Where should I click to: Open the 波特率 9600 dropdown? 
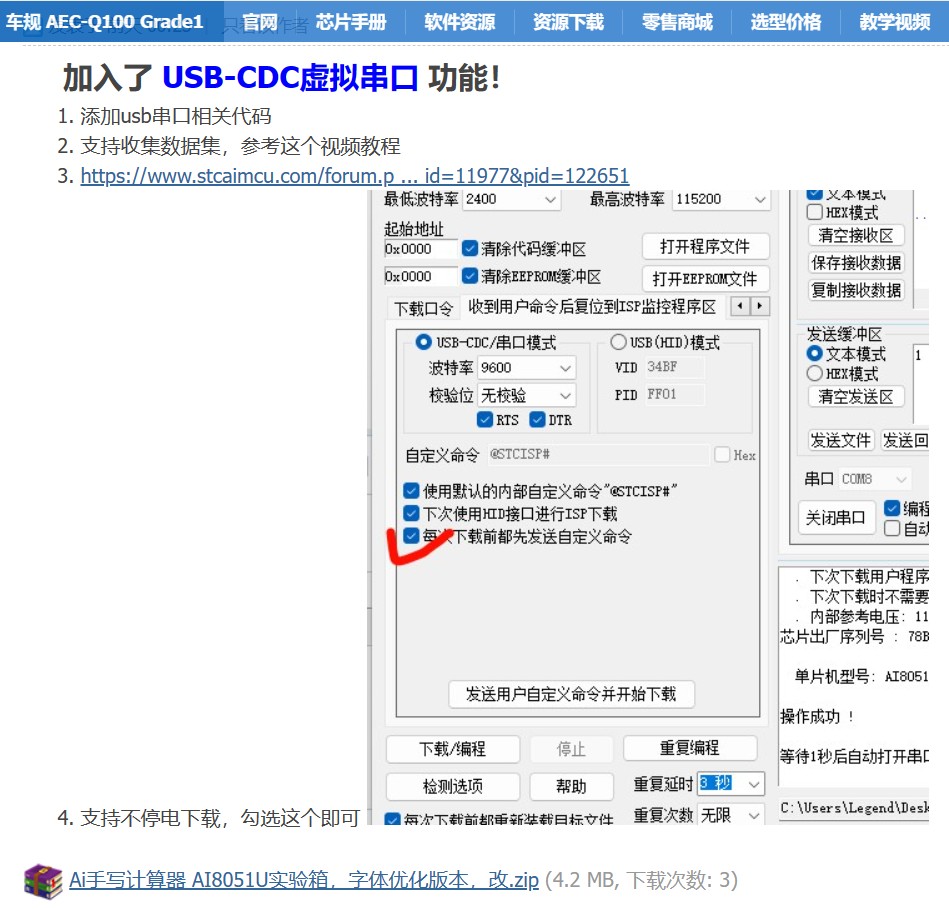527,368
